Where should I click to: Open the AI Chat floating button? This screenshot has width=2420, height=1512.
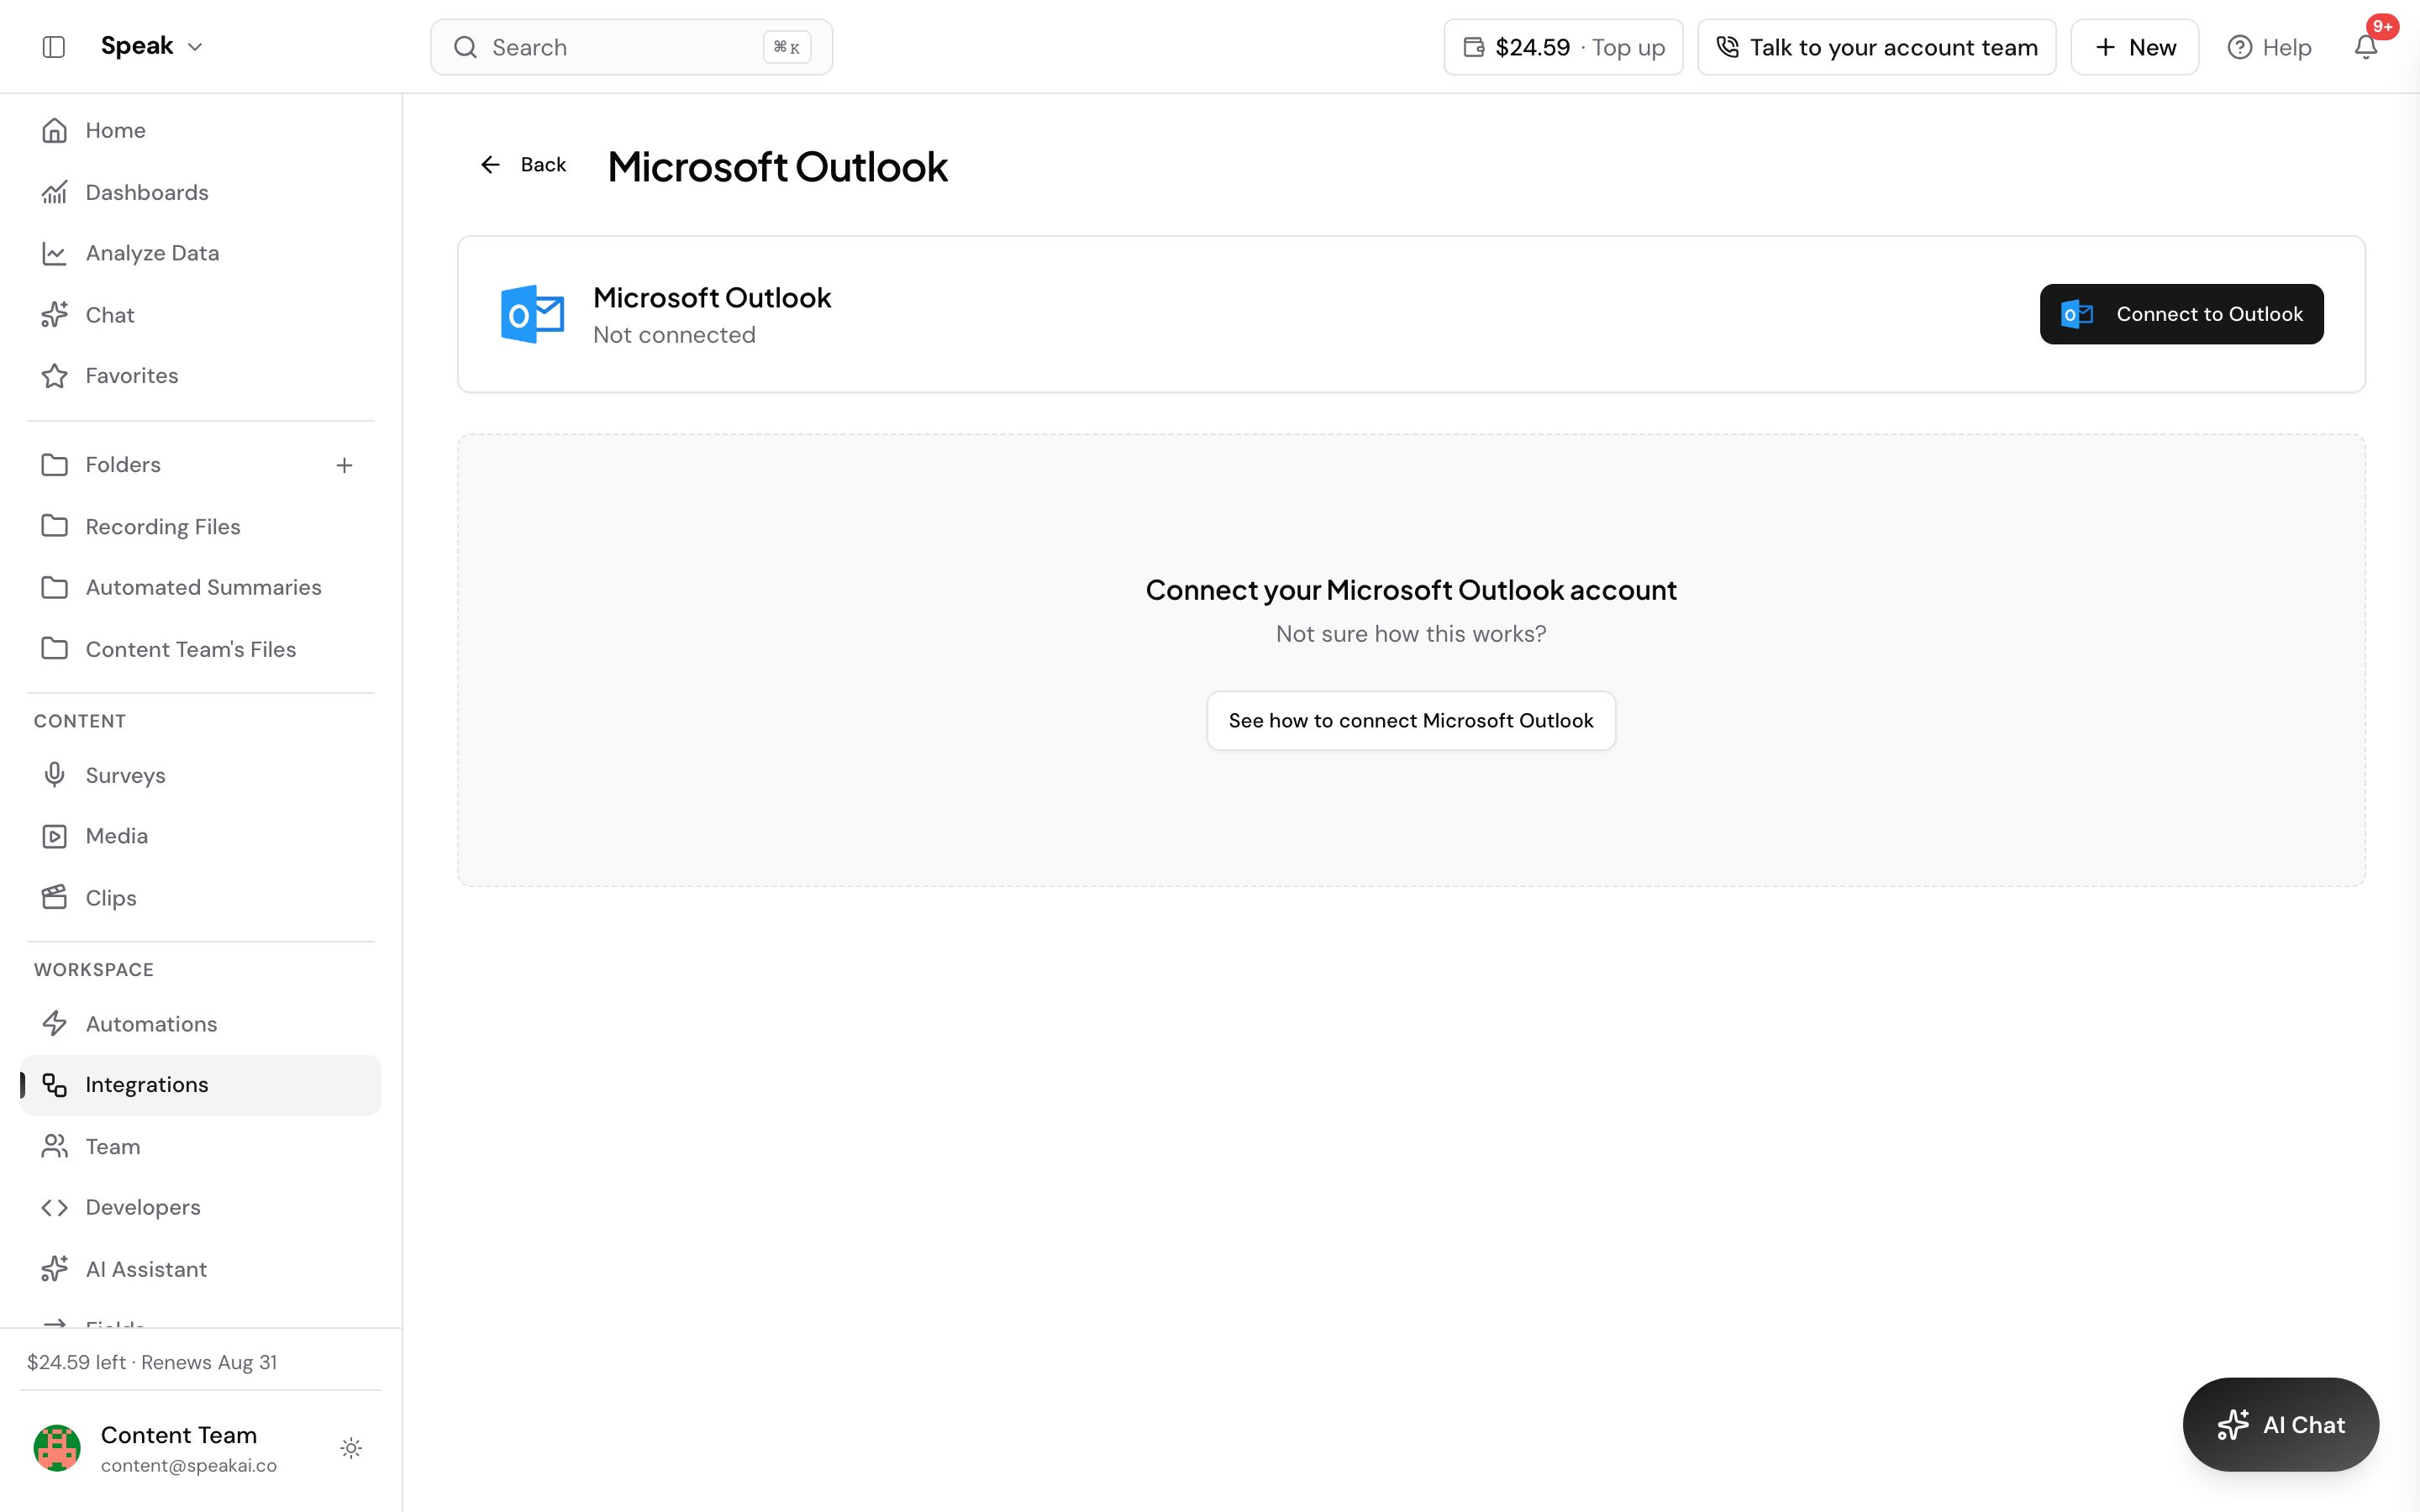pos(2280,1424)
